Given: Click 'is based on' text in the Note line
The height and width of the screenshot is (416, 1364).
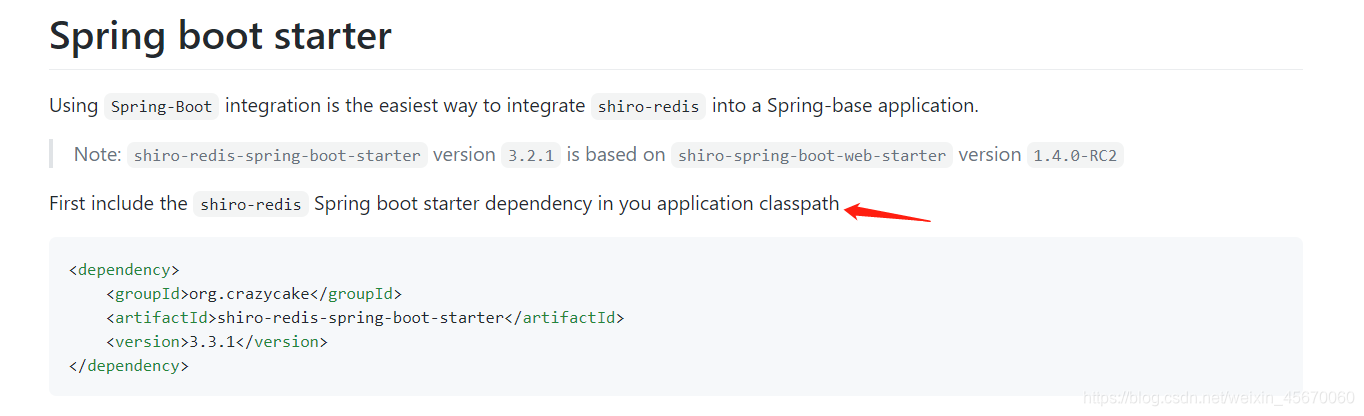Looking at the screenshot, I should click(616, 155).
